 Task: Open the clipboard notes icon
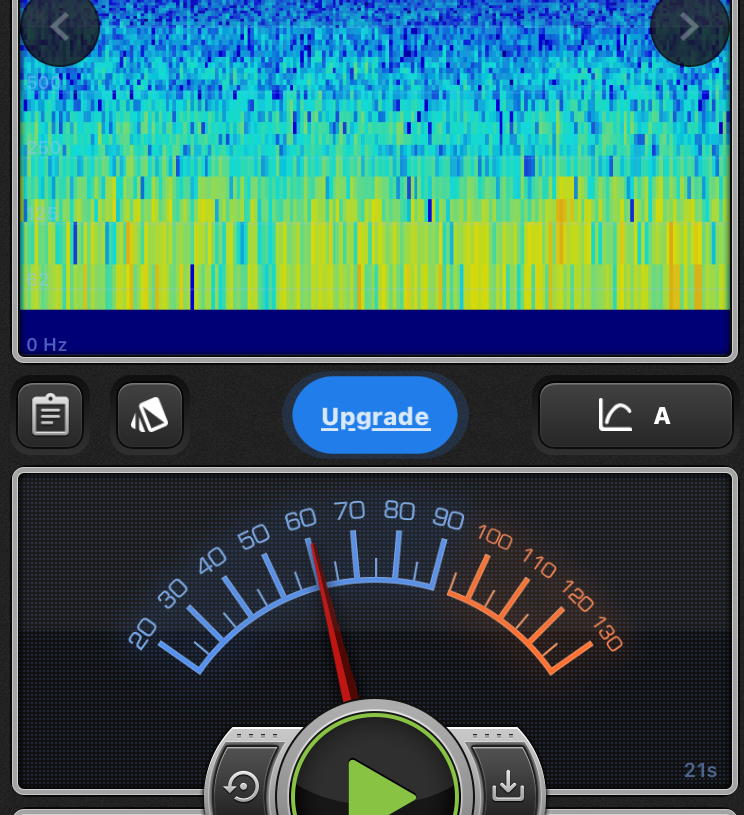coord(50,415)
